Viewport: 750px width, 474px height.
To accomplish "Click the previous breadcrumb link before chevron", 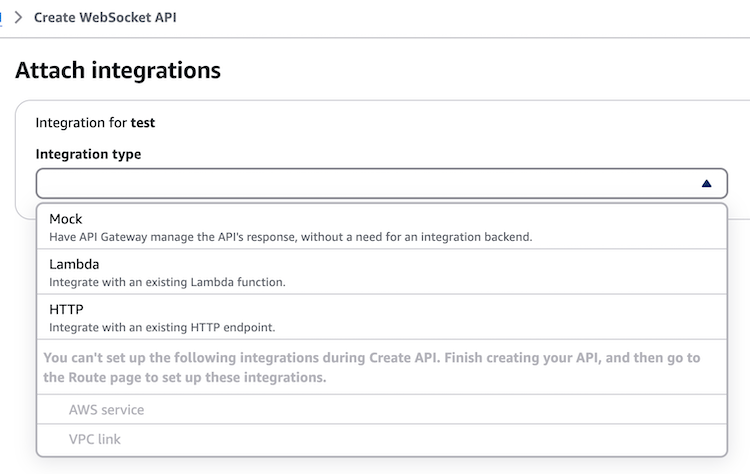I will coord(1,18).
